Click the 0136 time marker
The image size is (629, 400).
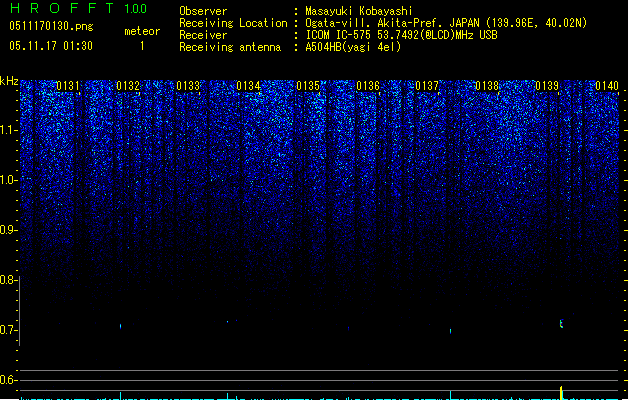368,86
